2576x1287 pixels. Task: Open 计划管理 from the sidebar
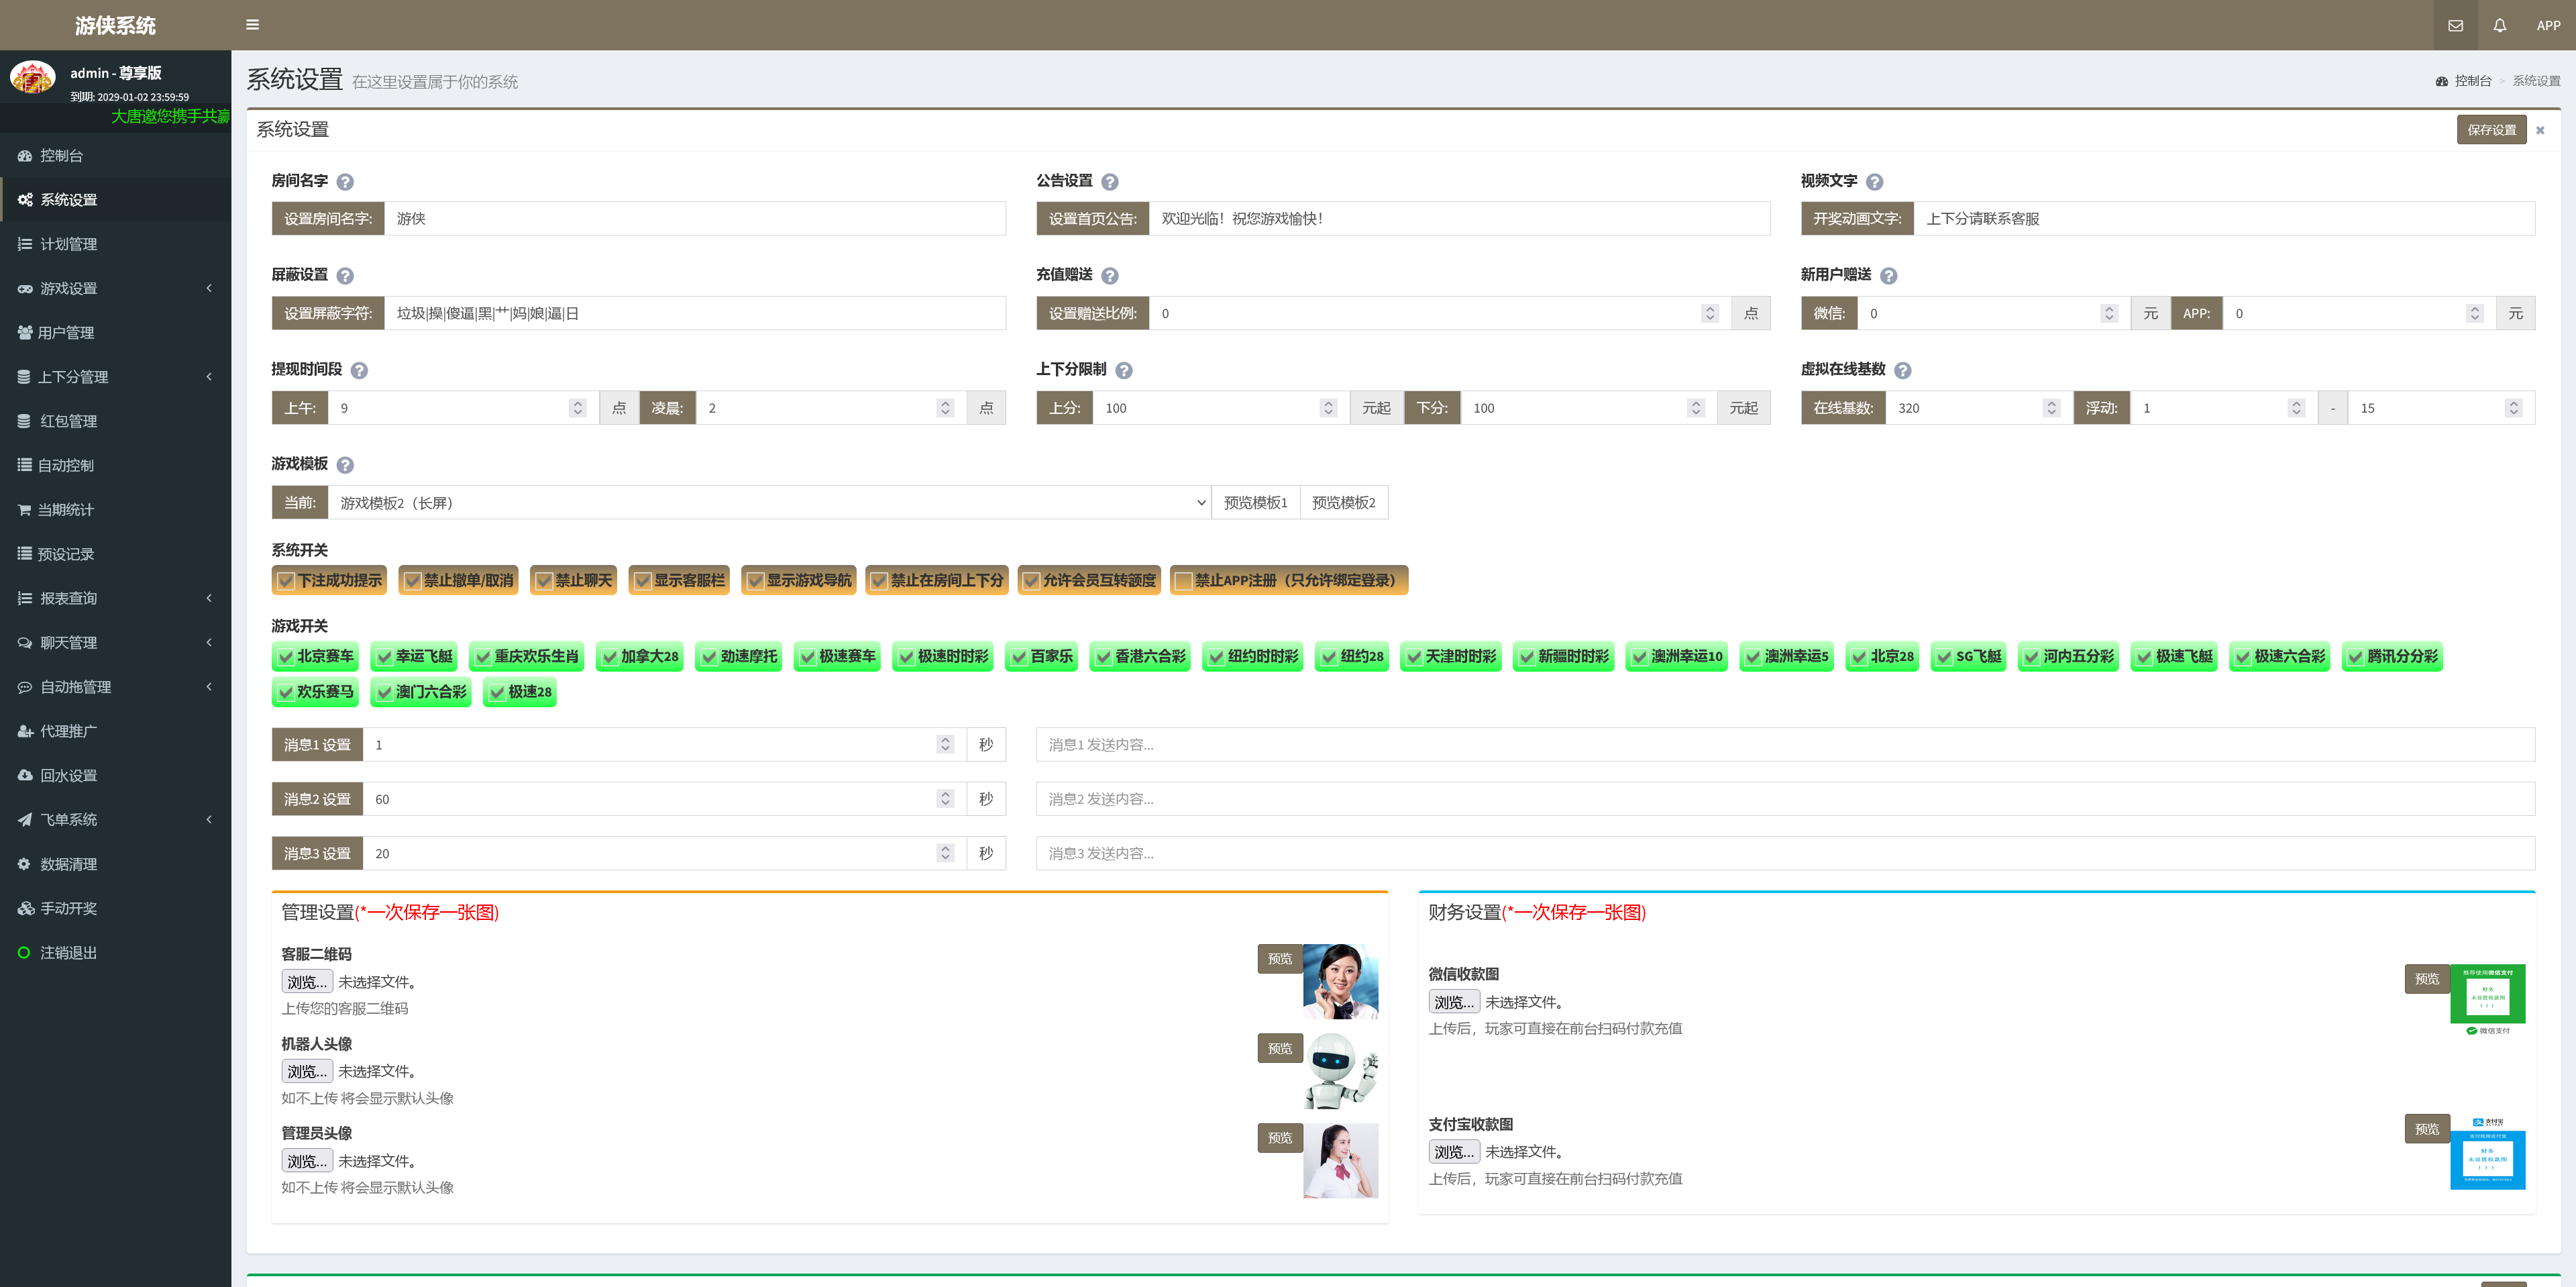[x=68, y=244]
